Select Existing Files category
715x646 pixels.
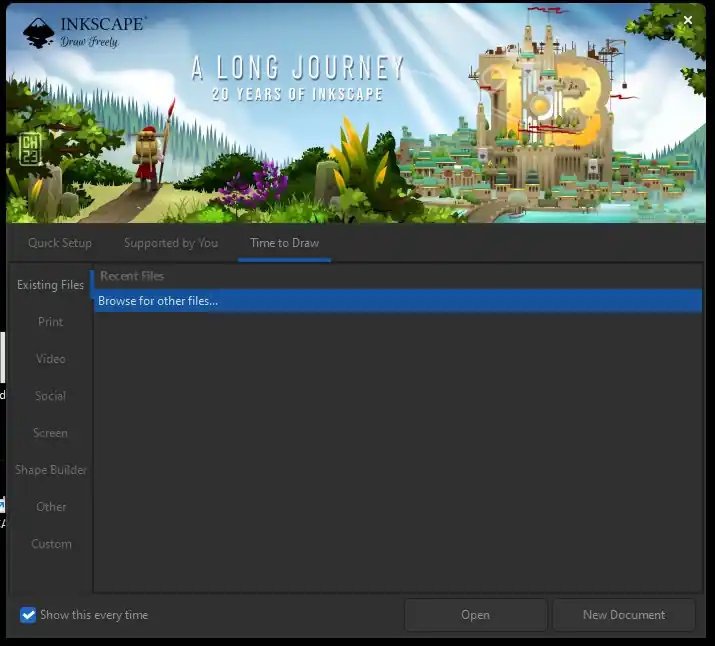pos(50,285)
